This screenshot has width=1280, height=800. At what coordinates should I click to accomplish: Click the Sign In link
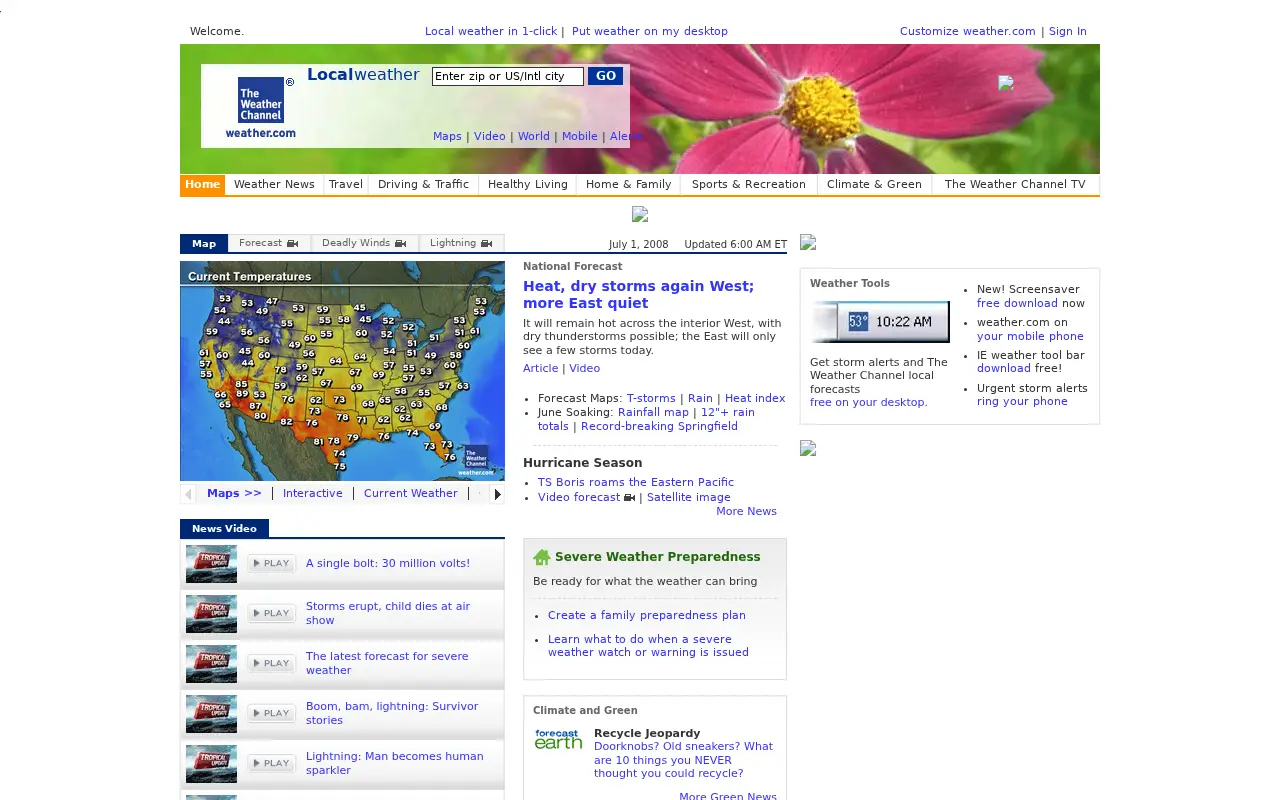[1068, 31]
